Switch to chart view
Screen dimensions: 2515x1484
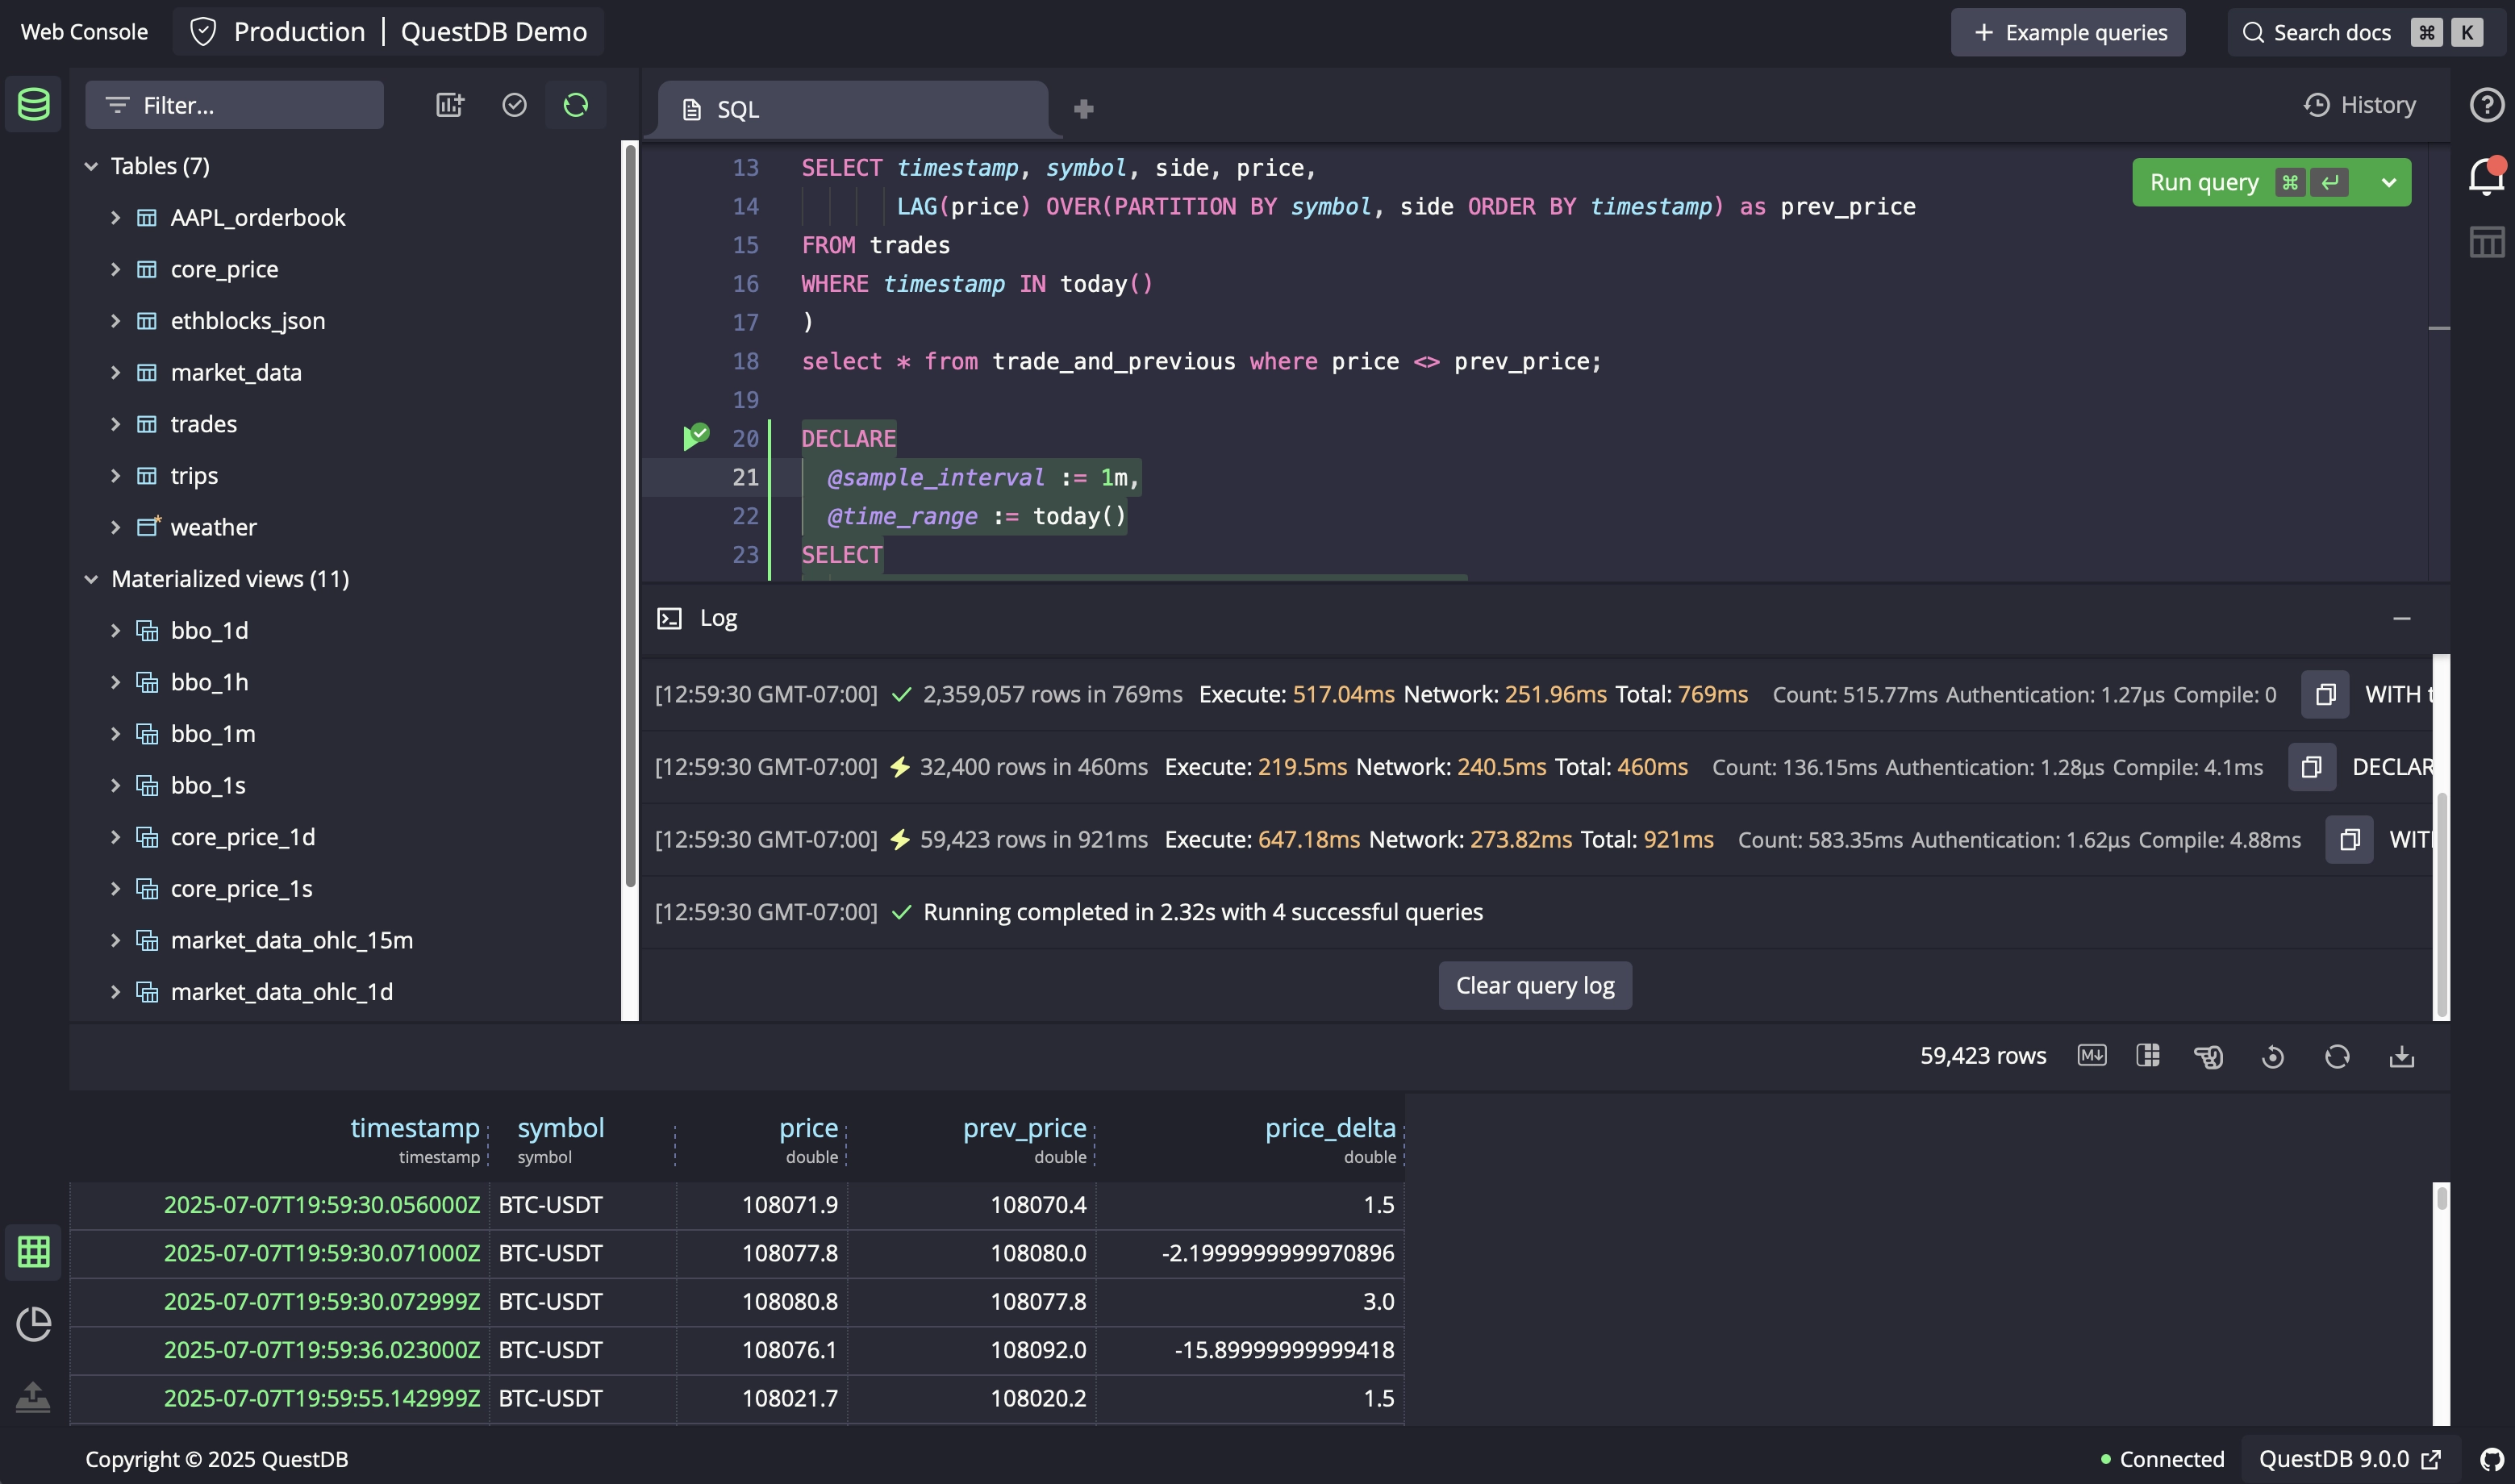pos(33,1324)
